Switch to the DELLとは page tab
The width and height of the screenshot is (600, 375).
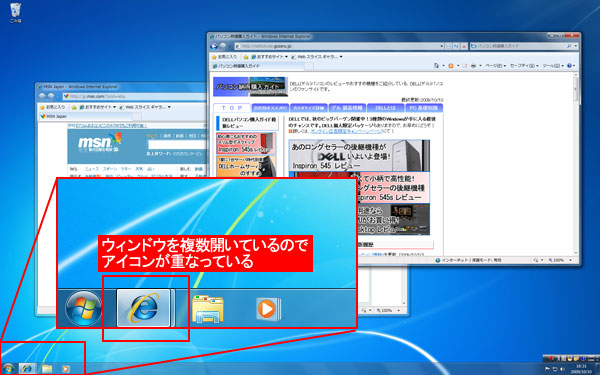pos(385,108)
